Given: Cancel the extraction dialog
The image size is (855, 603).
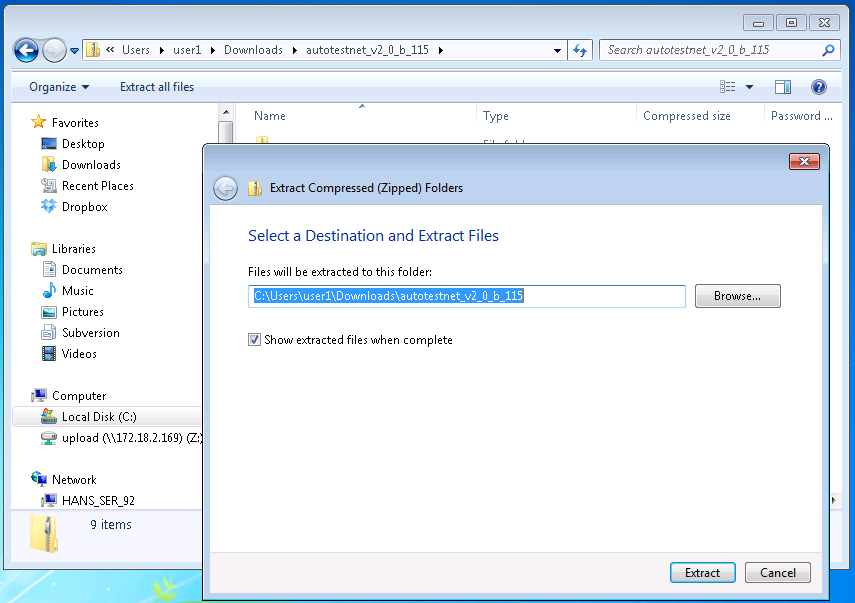Looking at the screenshot, I should pyautogui.click(x=777, y=573).
